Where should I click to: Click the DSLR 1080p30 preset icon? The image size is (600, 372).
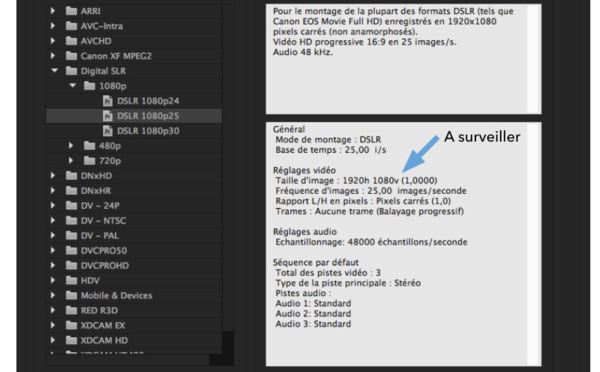pyautogui.click(x=108, y=131)
